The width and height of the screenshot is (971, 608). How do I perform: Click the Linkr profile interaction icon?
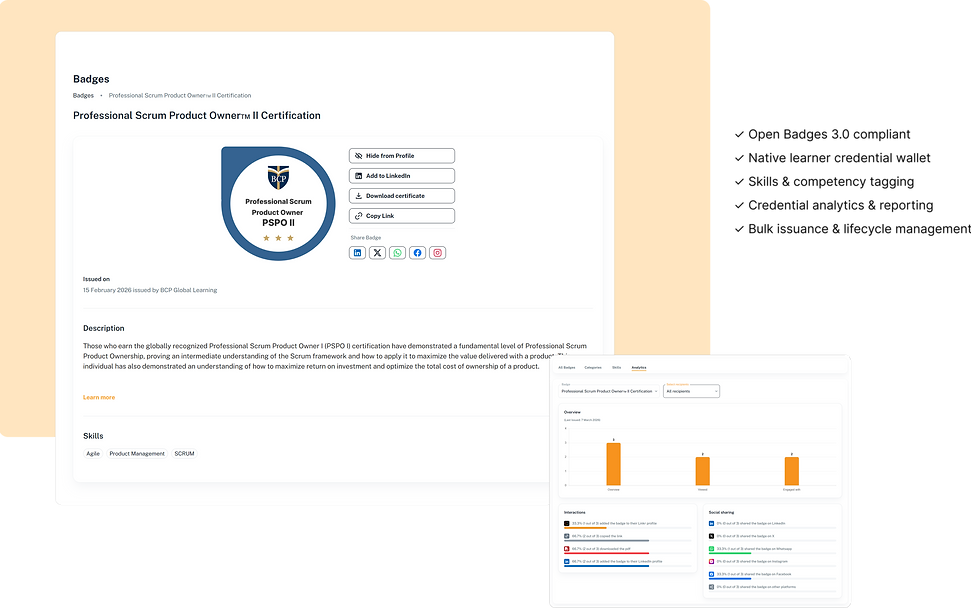click(x=567, y=524)
